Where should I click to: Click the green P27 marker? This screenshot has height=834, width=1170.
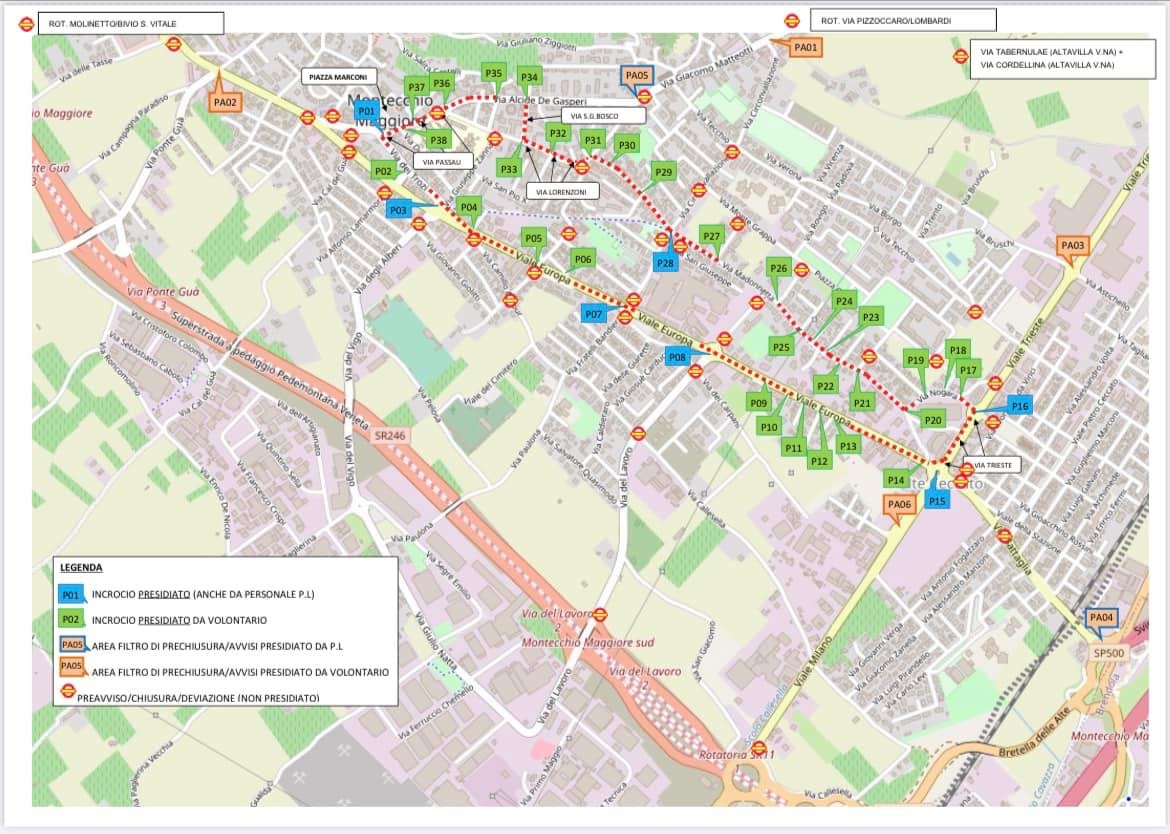click(x=712, y=236)
